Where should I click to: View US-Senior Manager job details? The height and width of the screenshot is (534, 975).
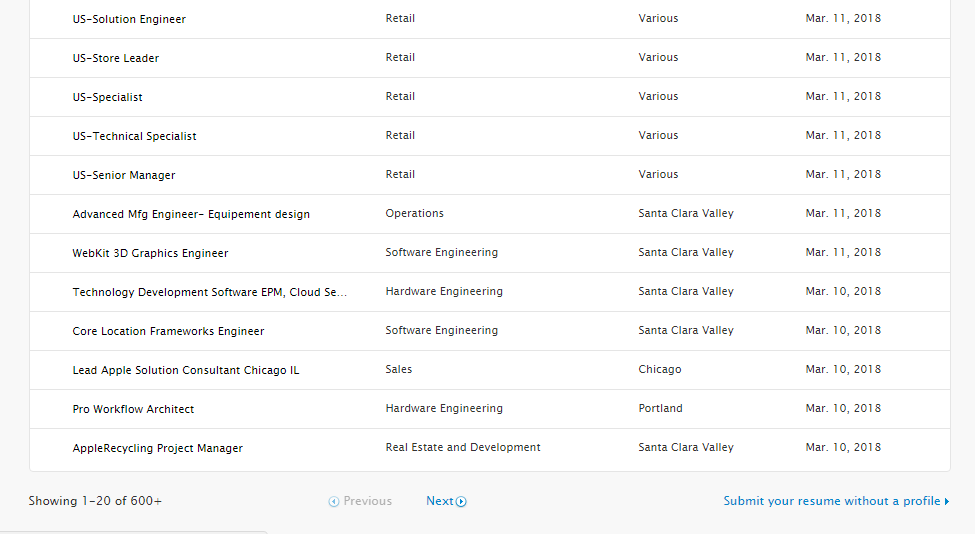click(x=124, y=175)
